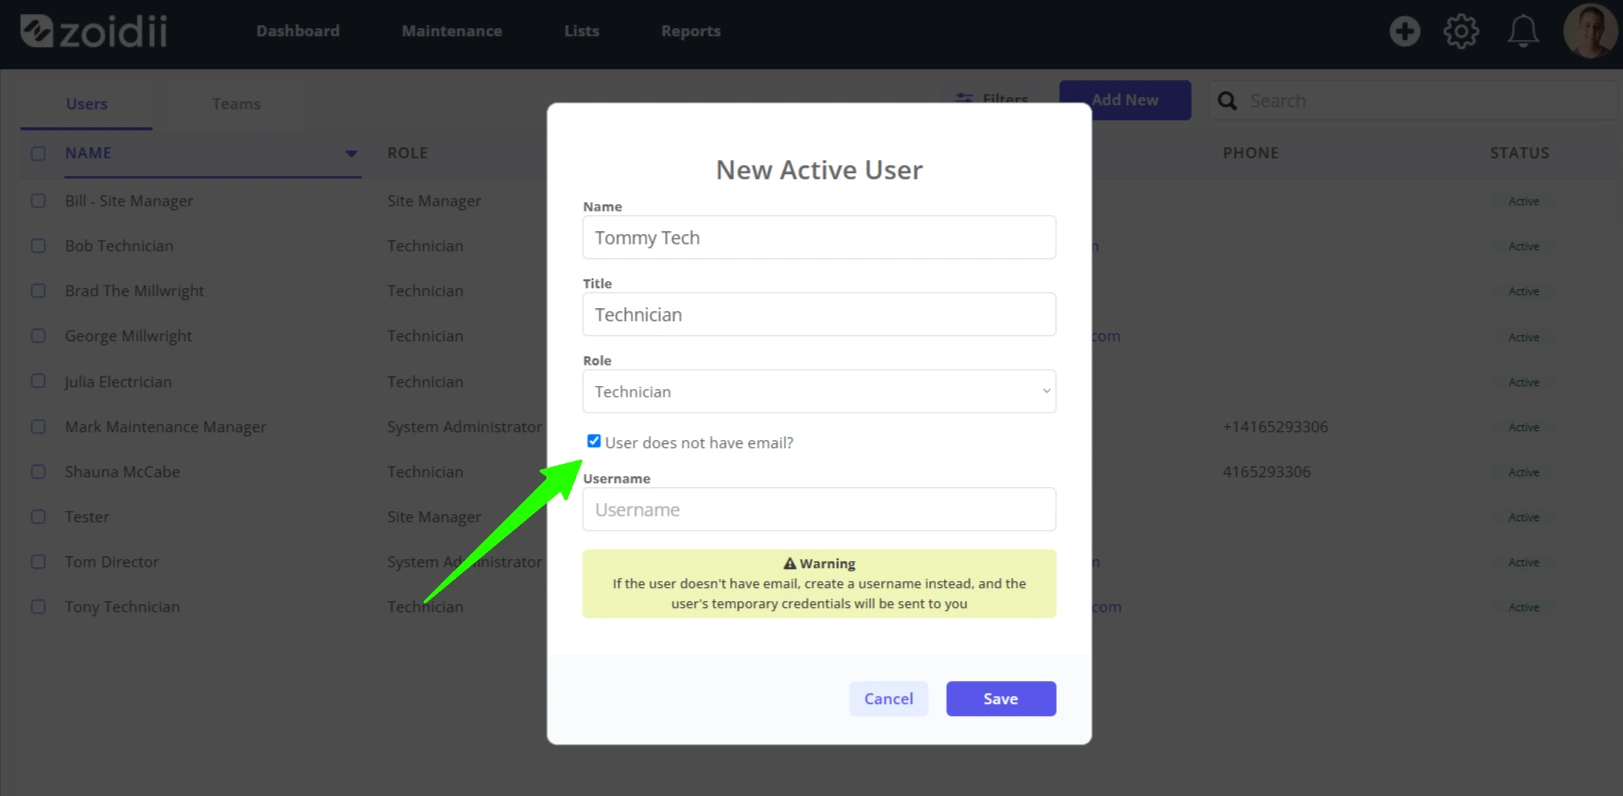Select the George Millwright checkbox
The width and height of the screenshot is (1623, 796).
pos(38,336)
